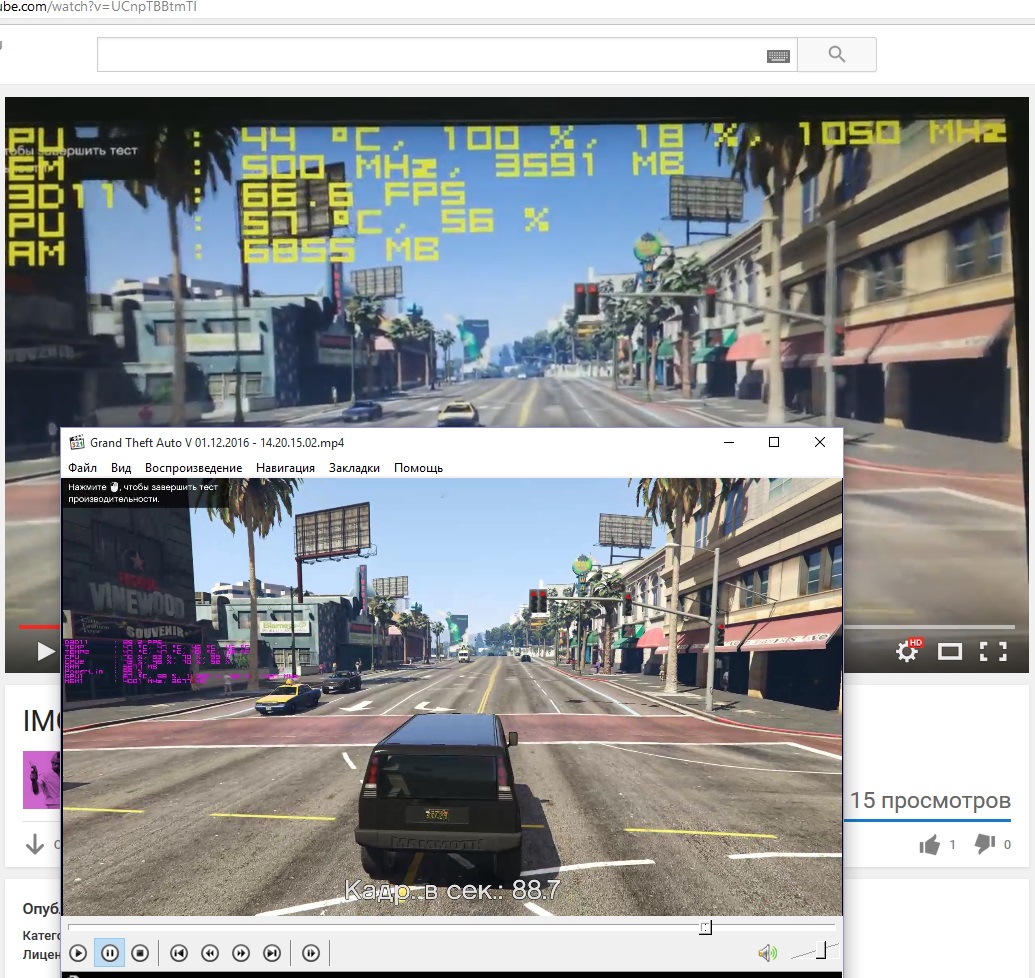
Task: Click the media player title bar icon
Action: (77, 442)
